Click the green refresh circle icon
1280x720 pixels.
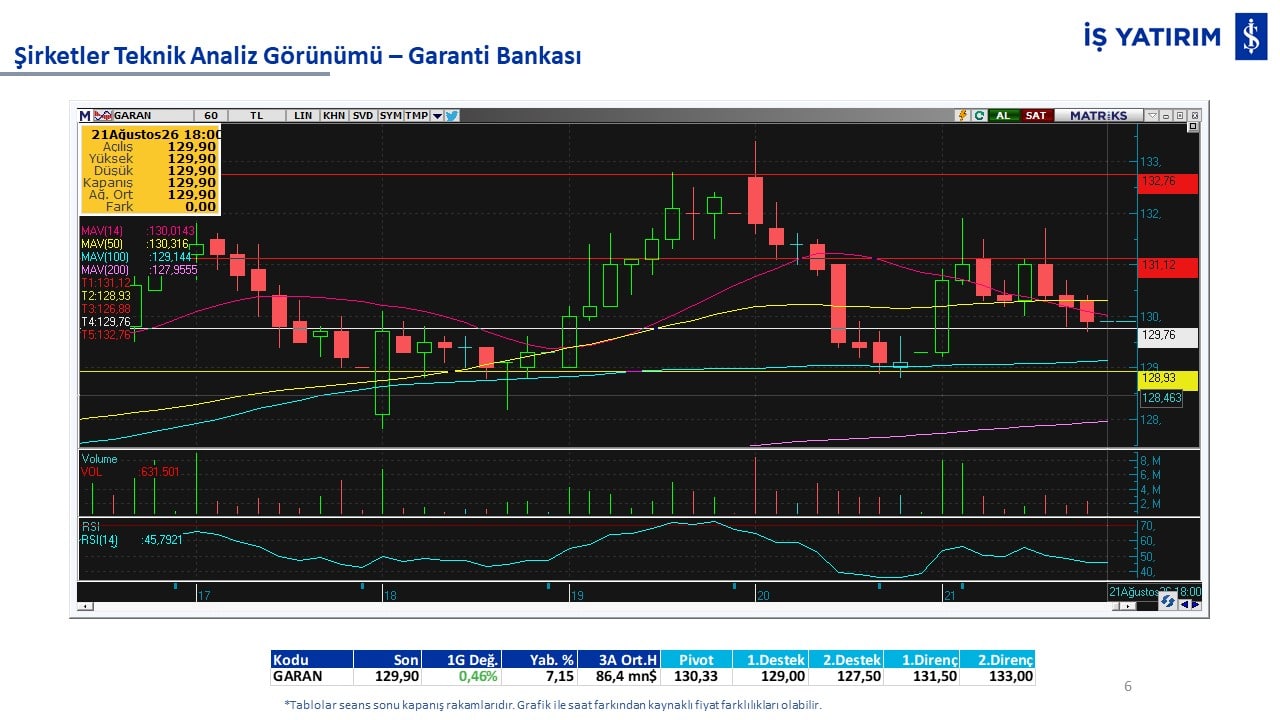tap(979, 115)
